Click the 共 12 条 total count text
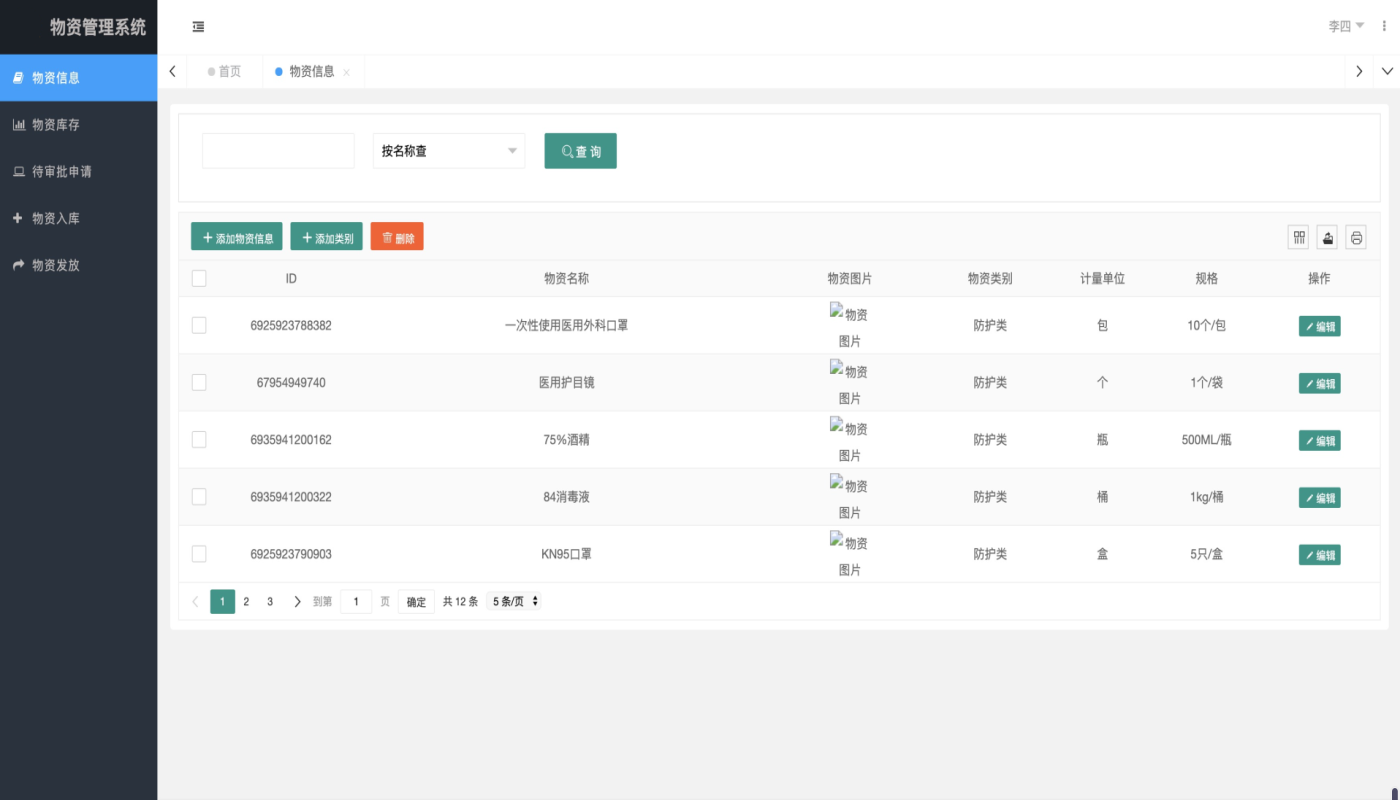The width and height of the screenshot is (1400, 800). 460,602
